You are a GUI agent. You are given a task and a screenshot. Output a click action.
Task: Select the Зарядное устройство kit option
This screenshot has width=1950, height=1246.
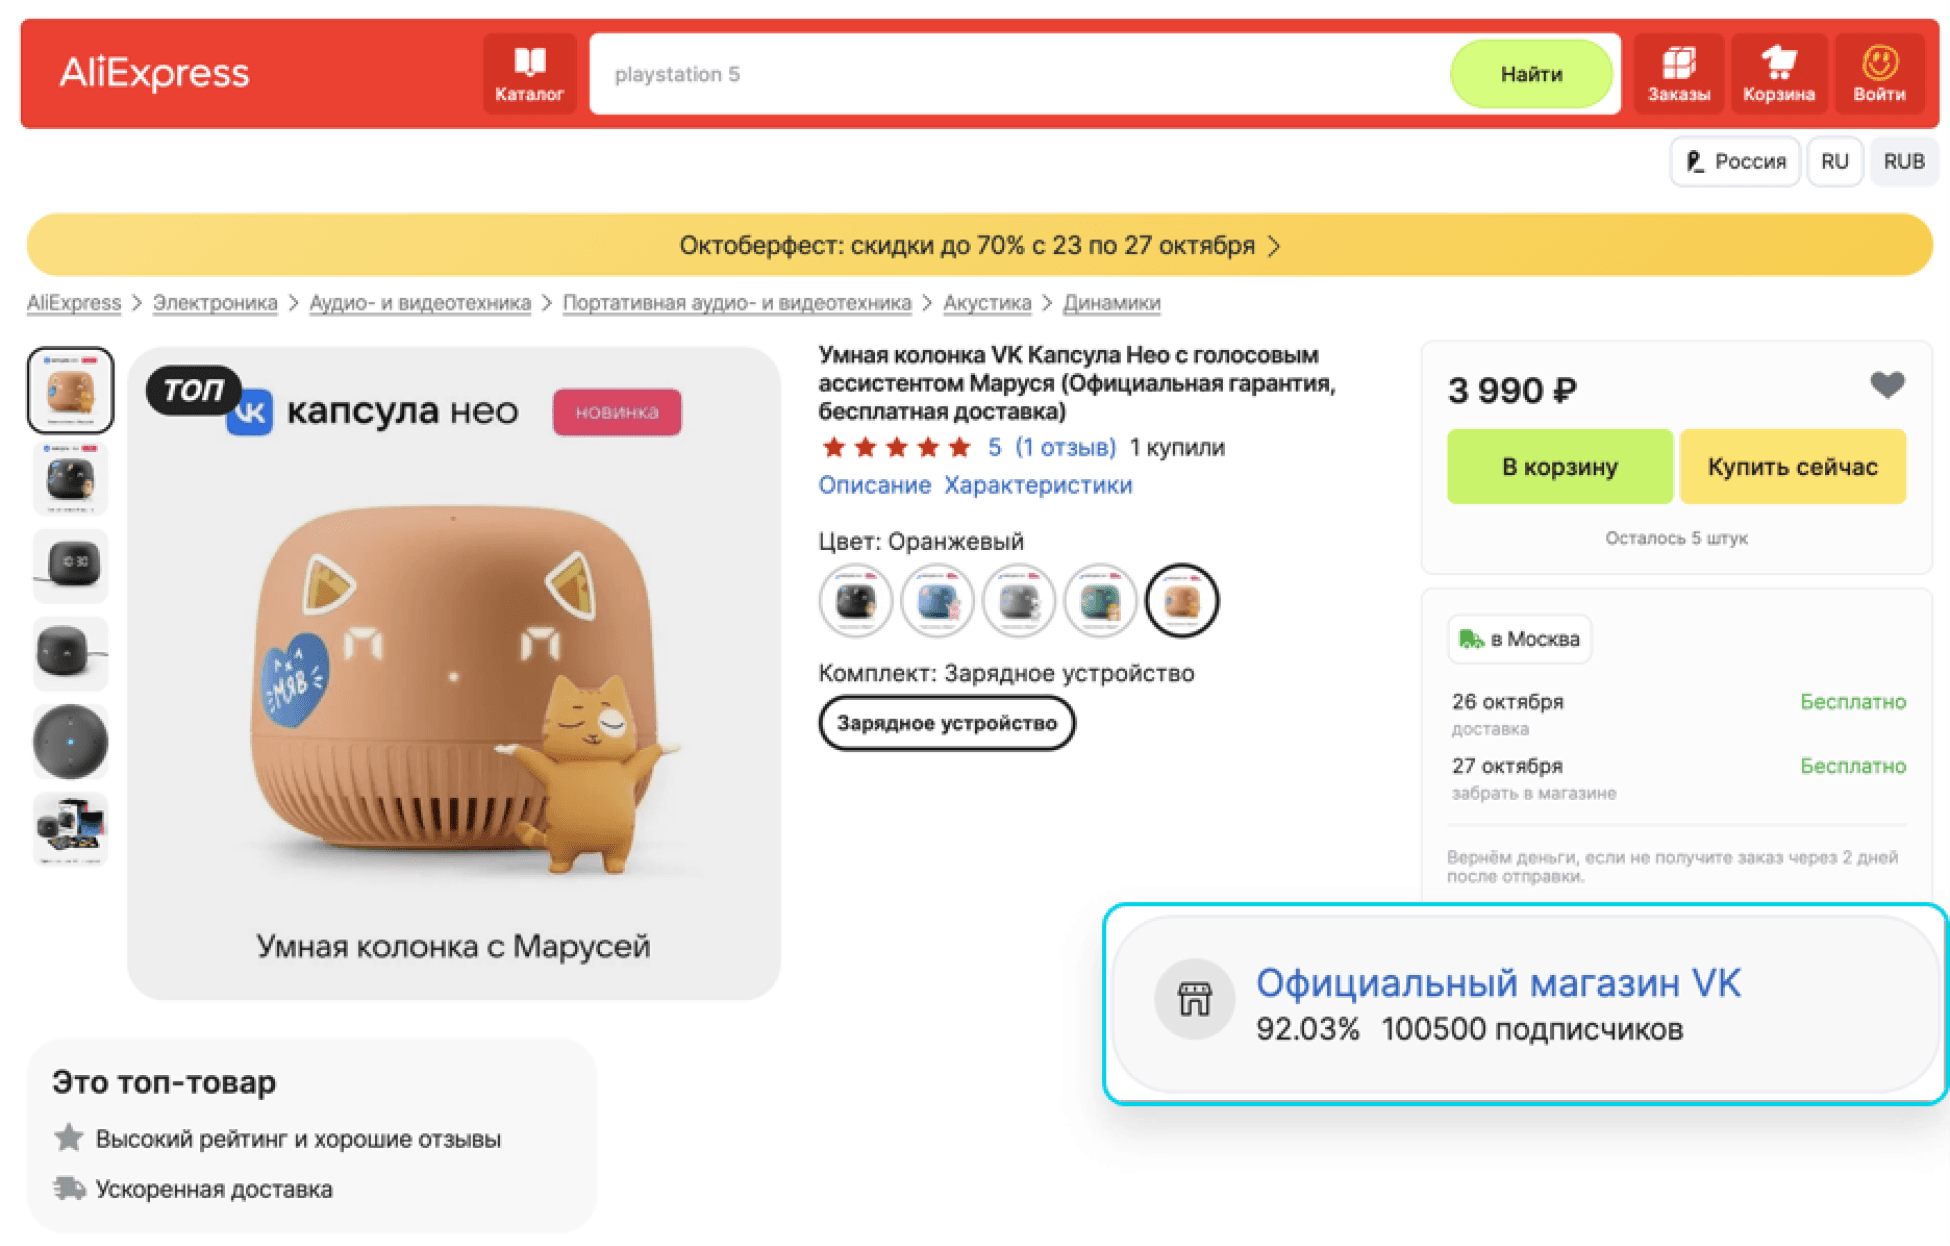tap(946, 723)
